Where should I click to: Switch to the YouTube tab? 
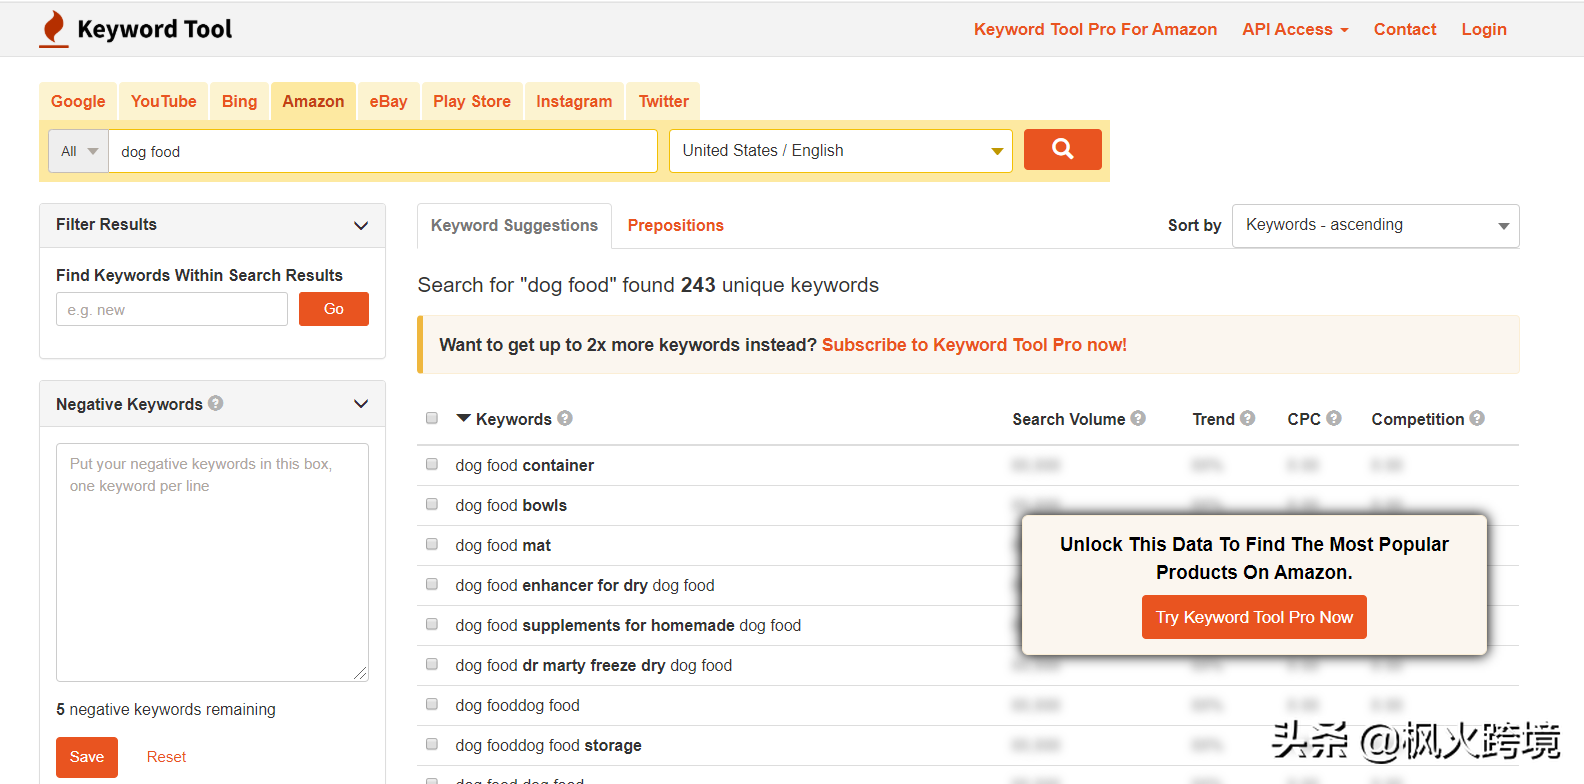point(164,101)
